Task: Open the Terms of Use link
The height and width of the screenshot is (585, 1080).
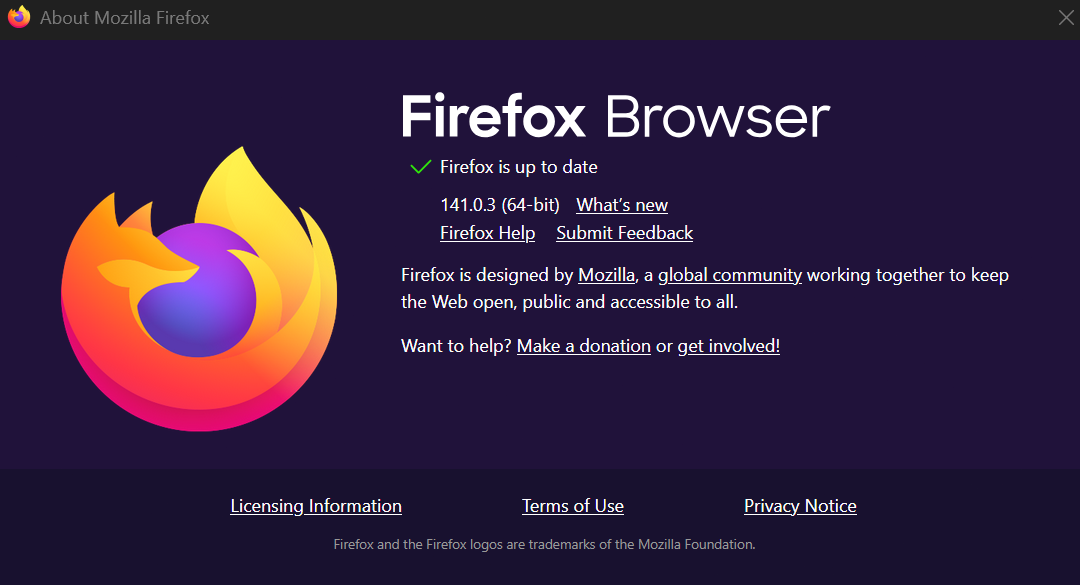Action: point(573,506)
